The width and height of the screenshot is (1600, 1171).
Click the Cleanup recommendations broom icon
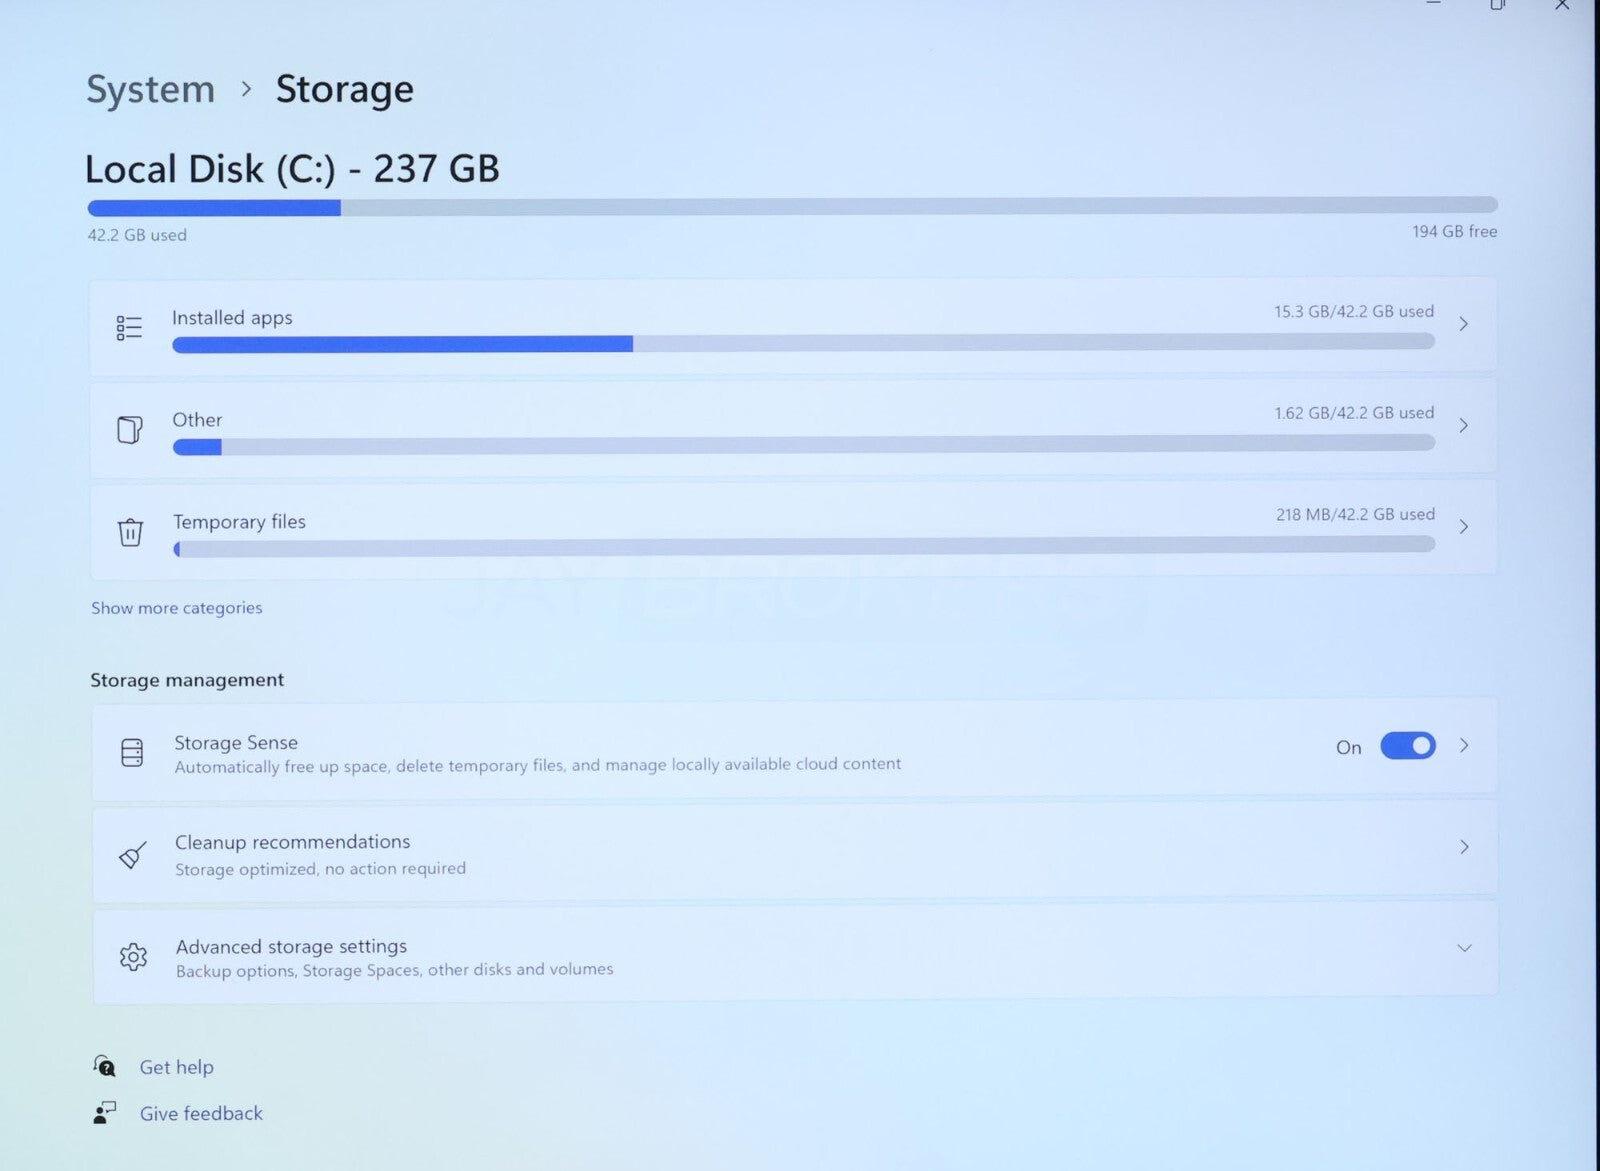pyautogui.click(x=132, y=855)
